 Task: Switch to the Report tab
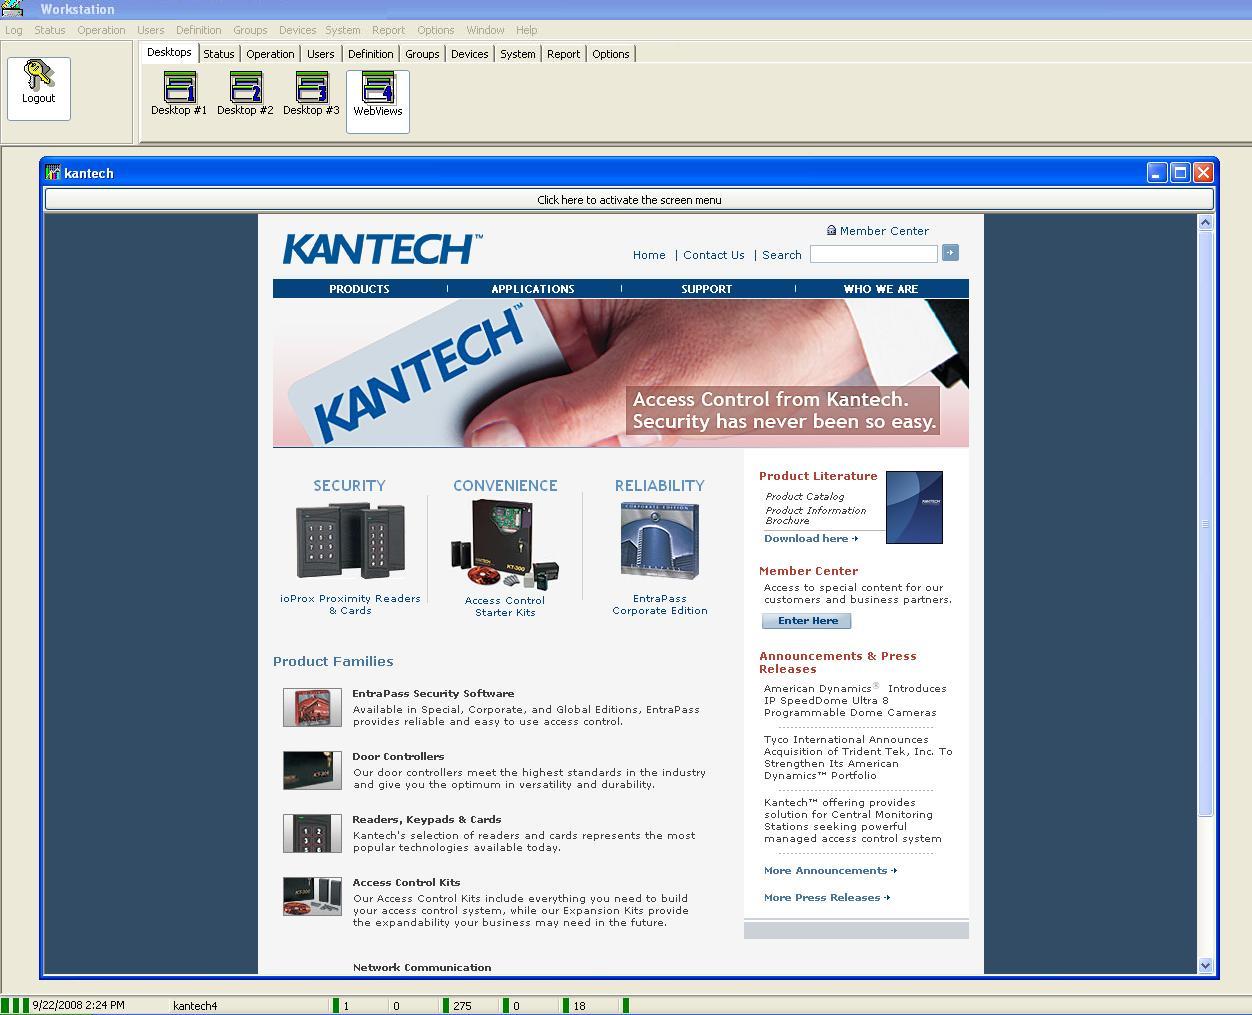563,54
